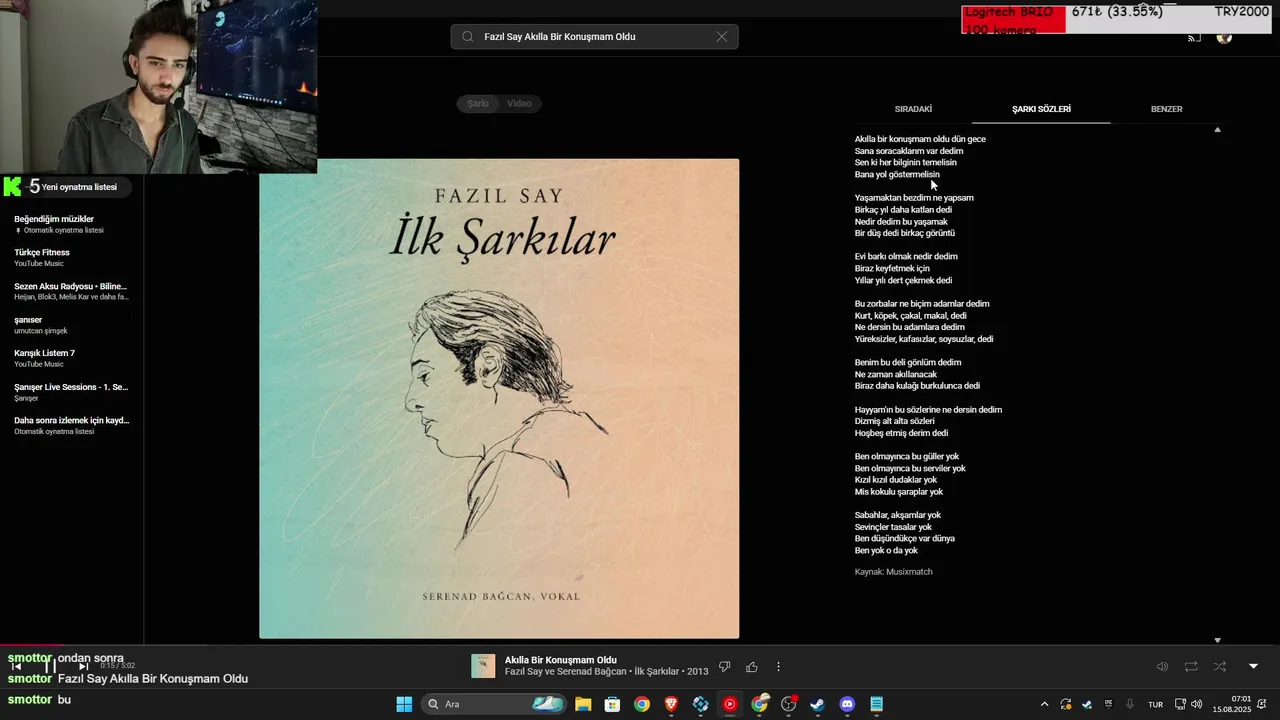
Task: Open File Explorer from taskbar
Action: tap(583, 704)
